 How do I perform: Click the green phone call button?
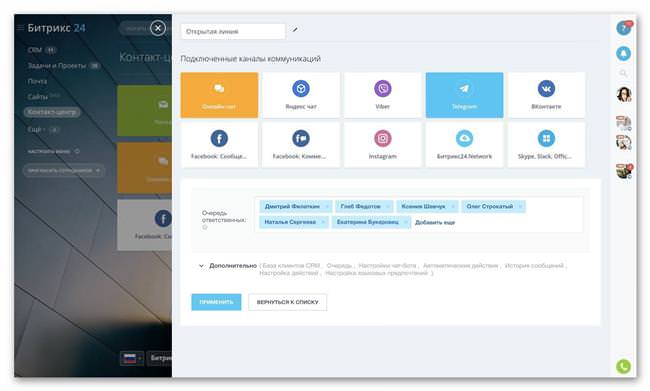(x=623, y=366)
